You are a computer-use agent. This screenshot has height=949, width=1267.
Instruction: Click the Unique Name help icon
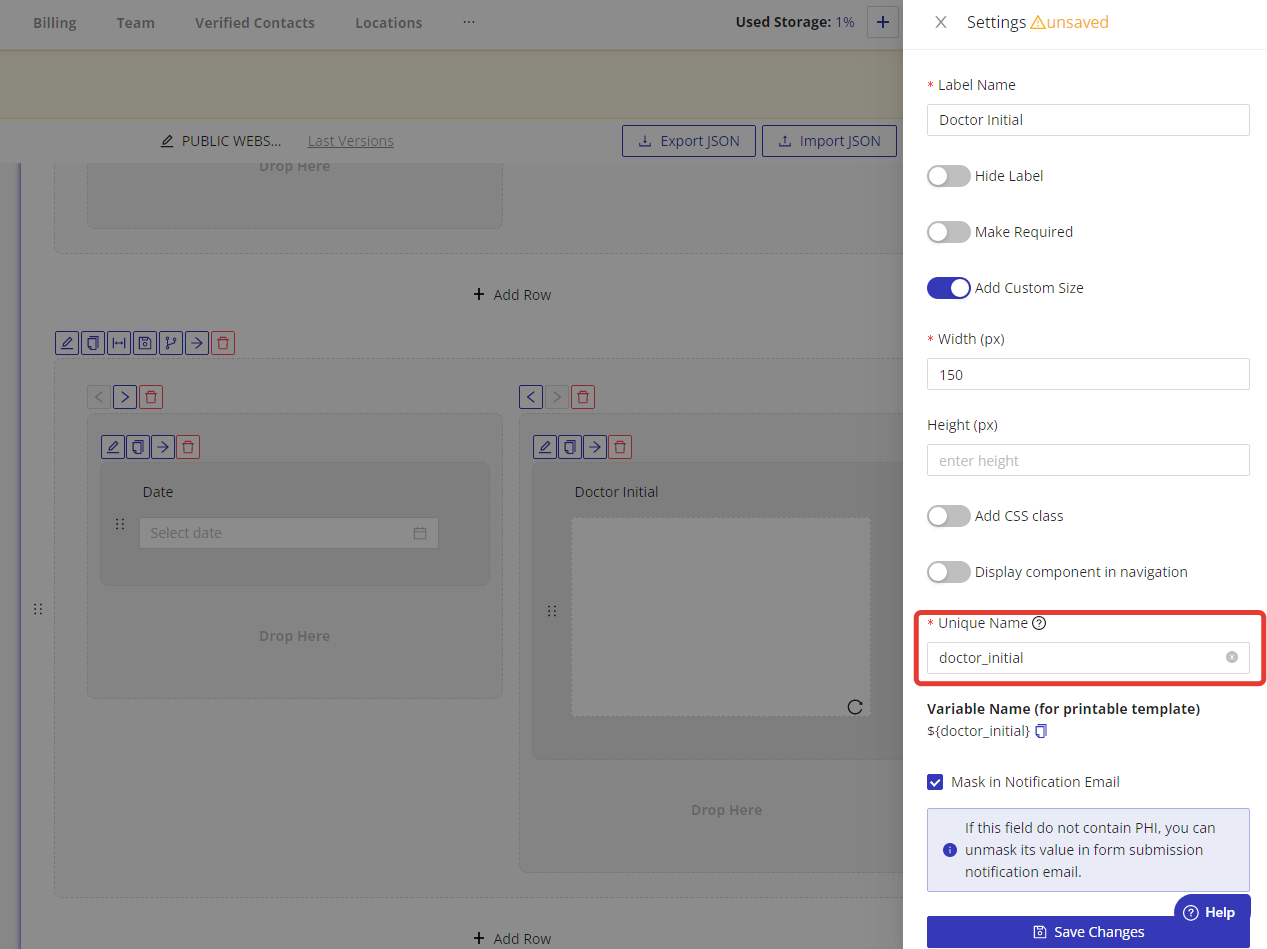point(1039,623)
